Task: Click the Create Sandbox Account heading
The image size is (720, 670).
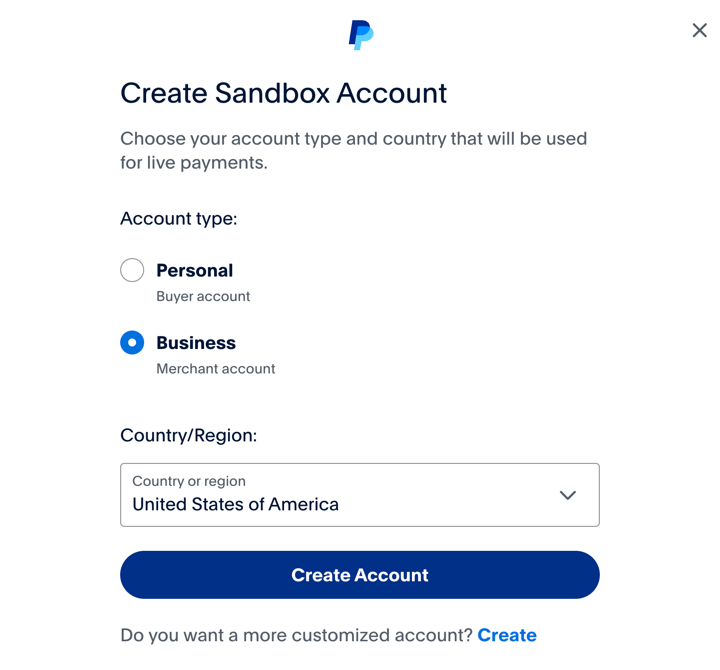Action: click(283, 93)
